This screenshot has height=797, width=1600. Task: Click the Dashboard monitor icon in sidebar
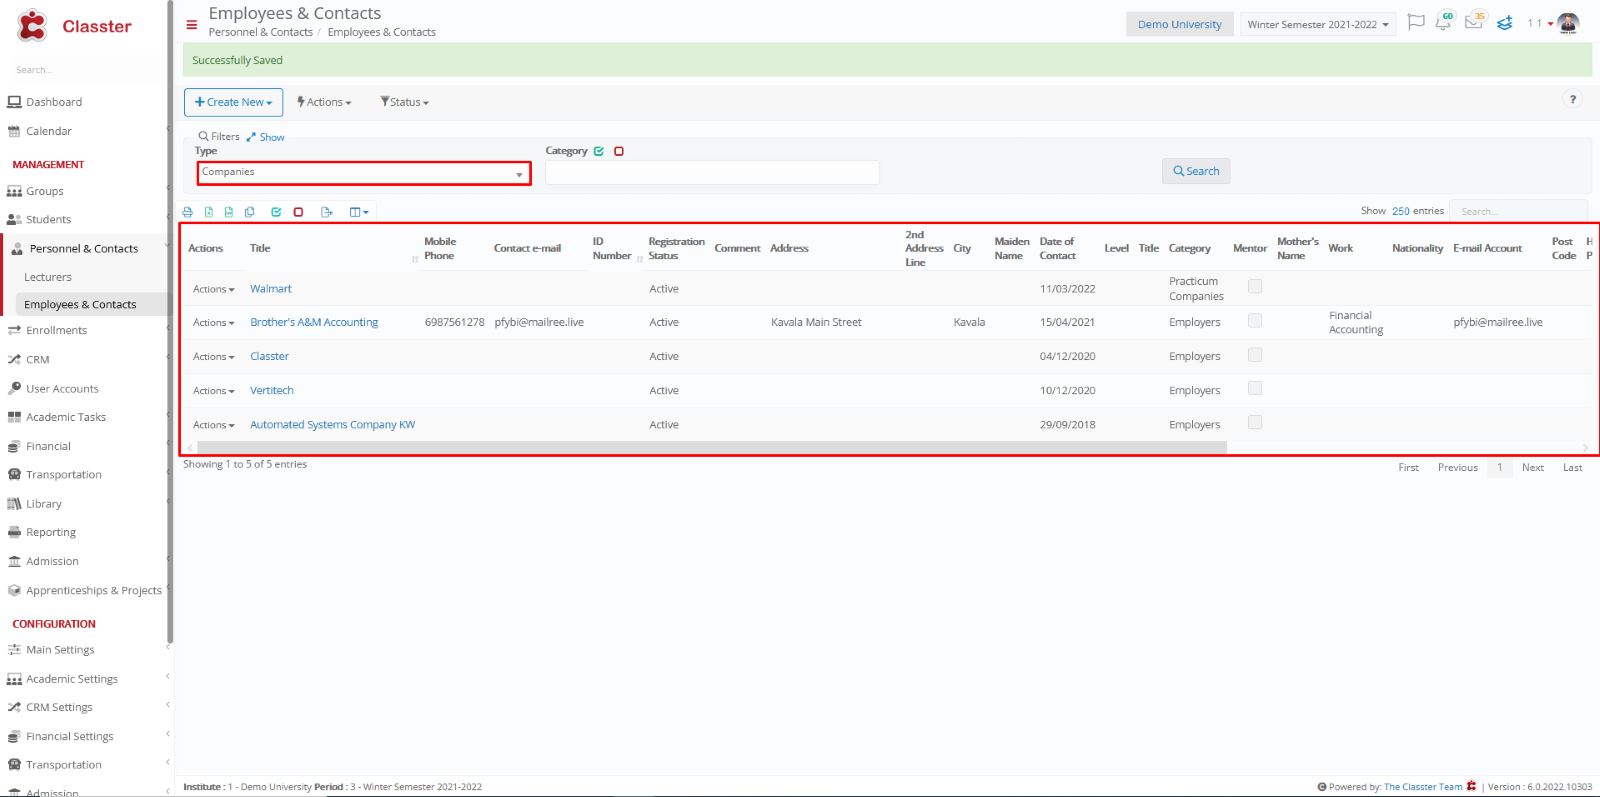pos(14,102)
